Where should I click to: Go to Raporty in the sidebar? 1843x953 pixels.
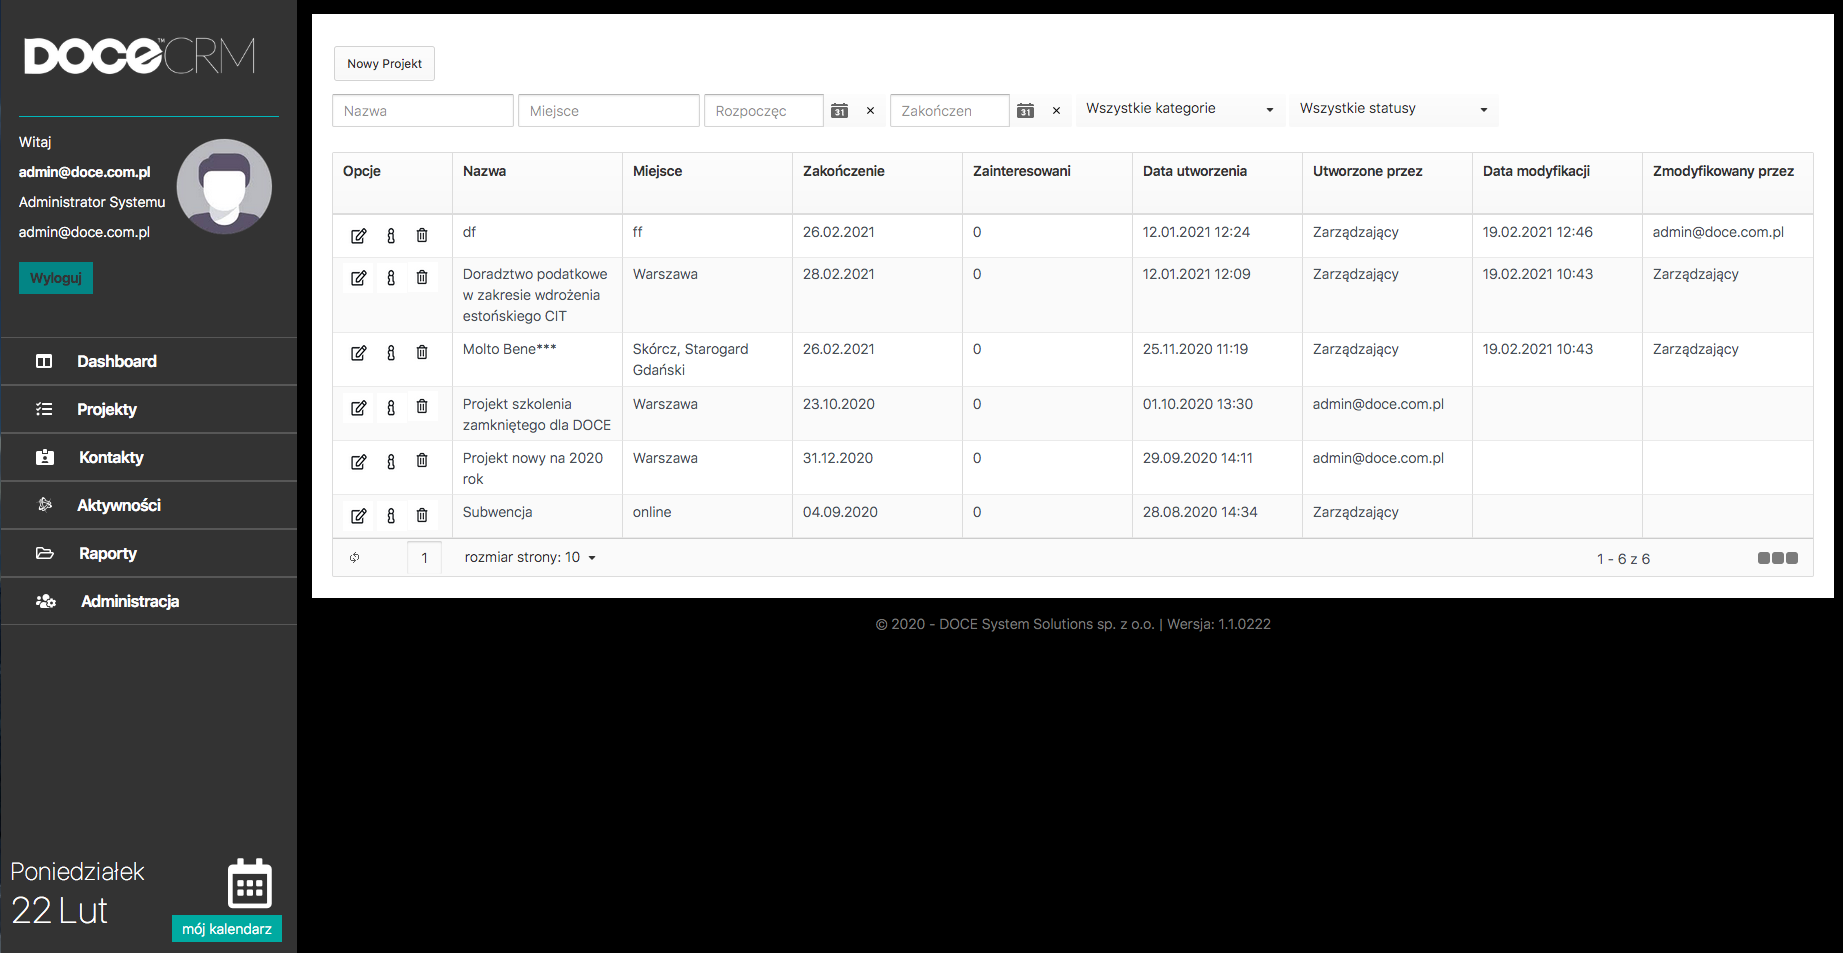[x=108, y=553]
